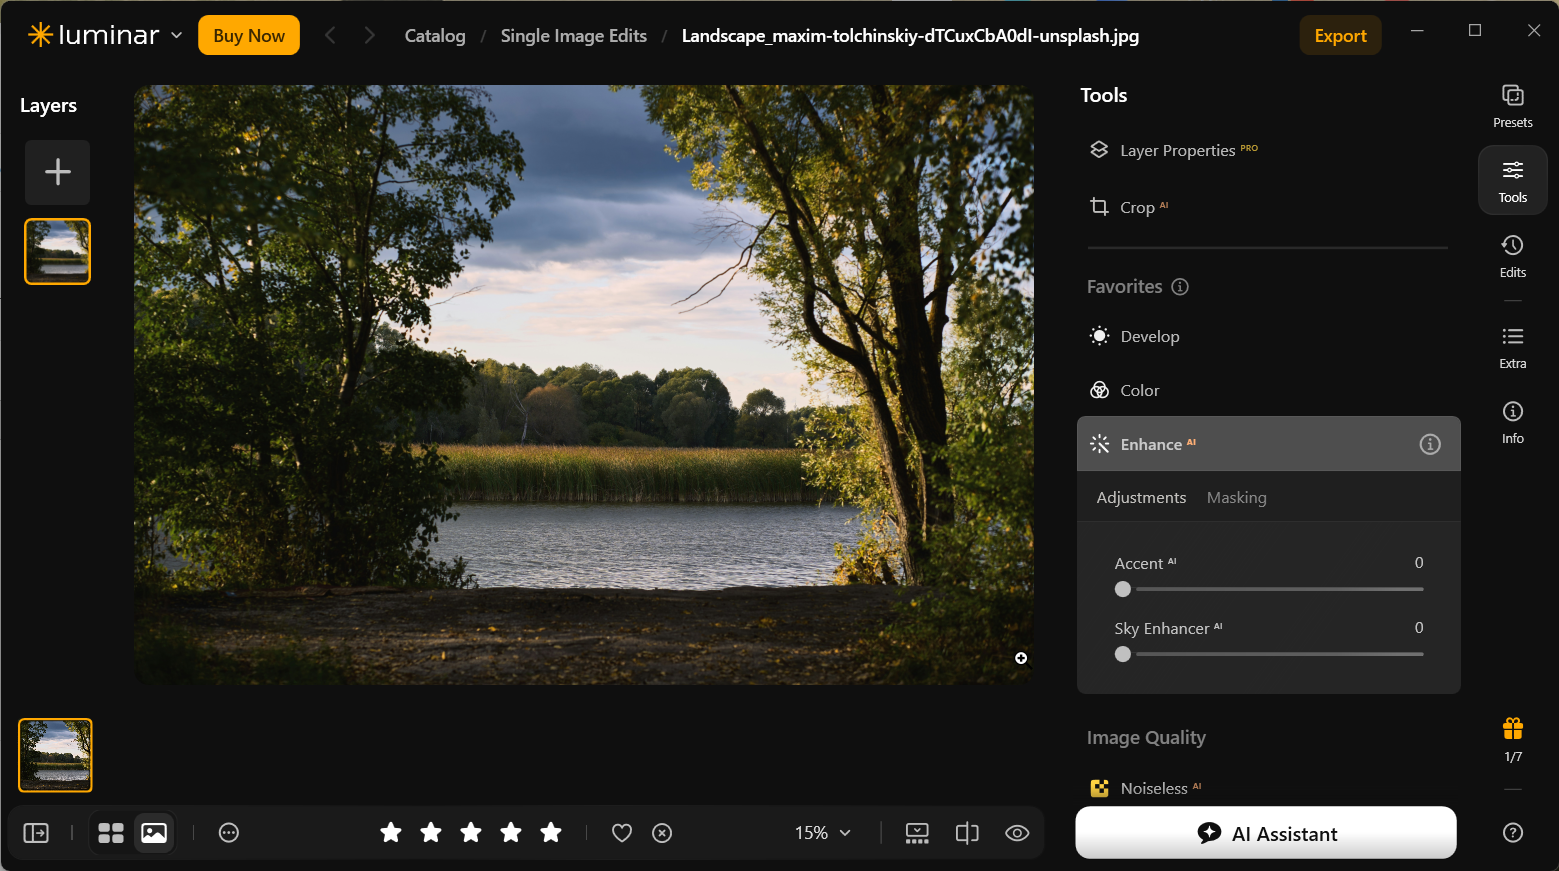Toggle the left sidebar panel
This screenshot has width=1559, height=871.
(x=36, y=832)
